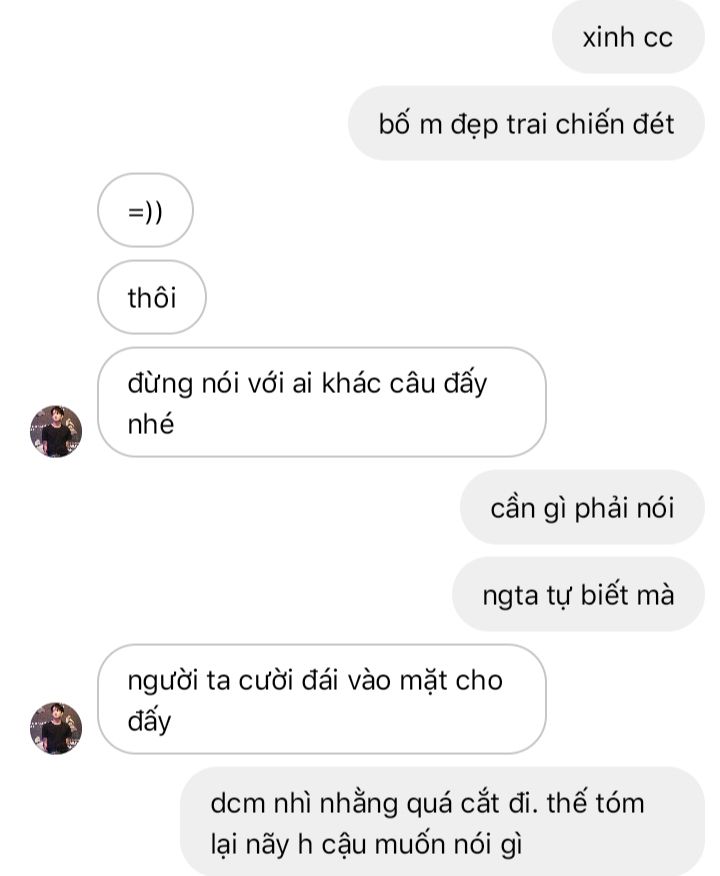
Task: Tap the "thôi" message bubble
Action: click(x=152, y=297)
